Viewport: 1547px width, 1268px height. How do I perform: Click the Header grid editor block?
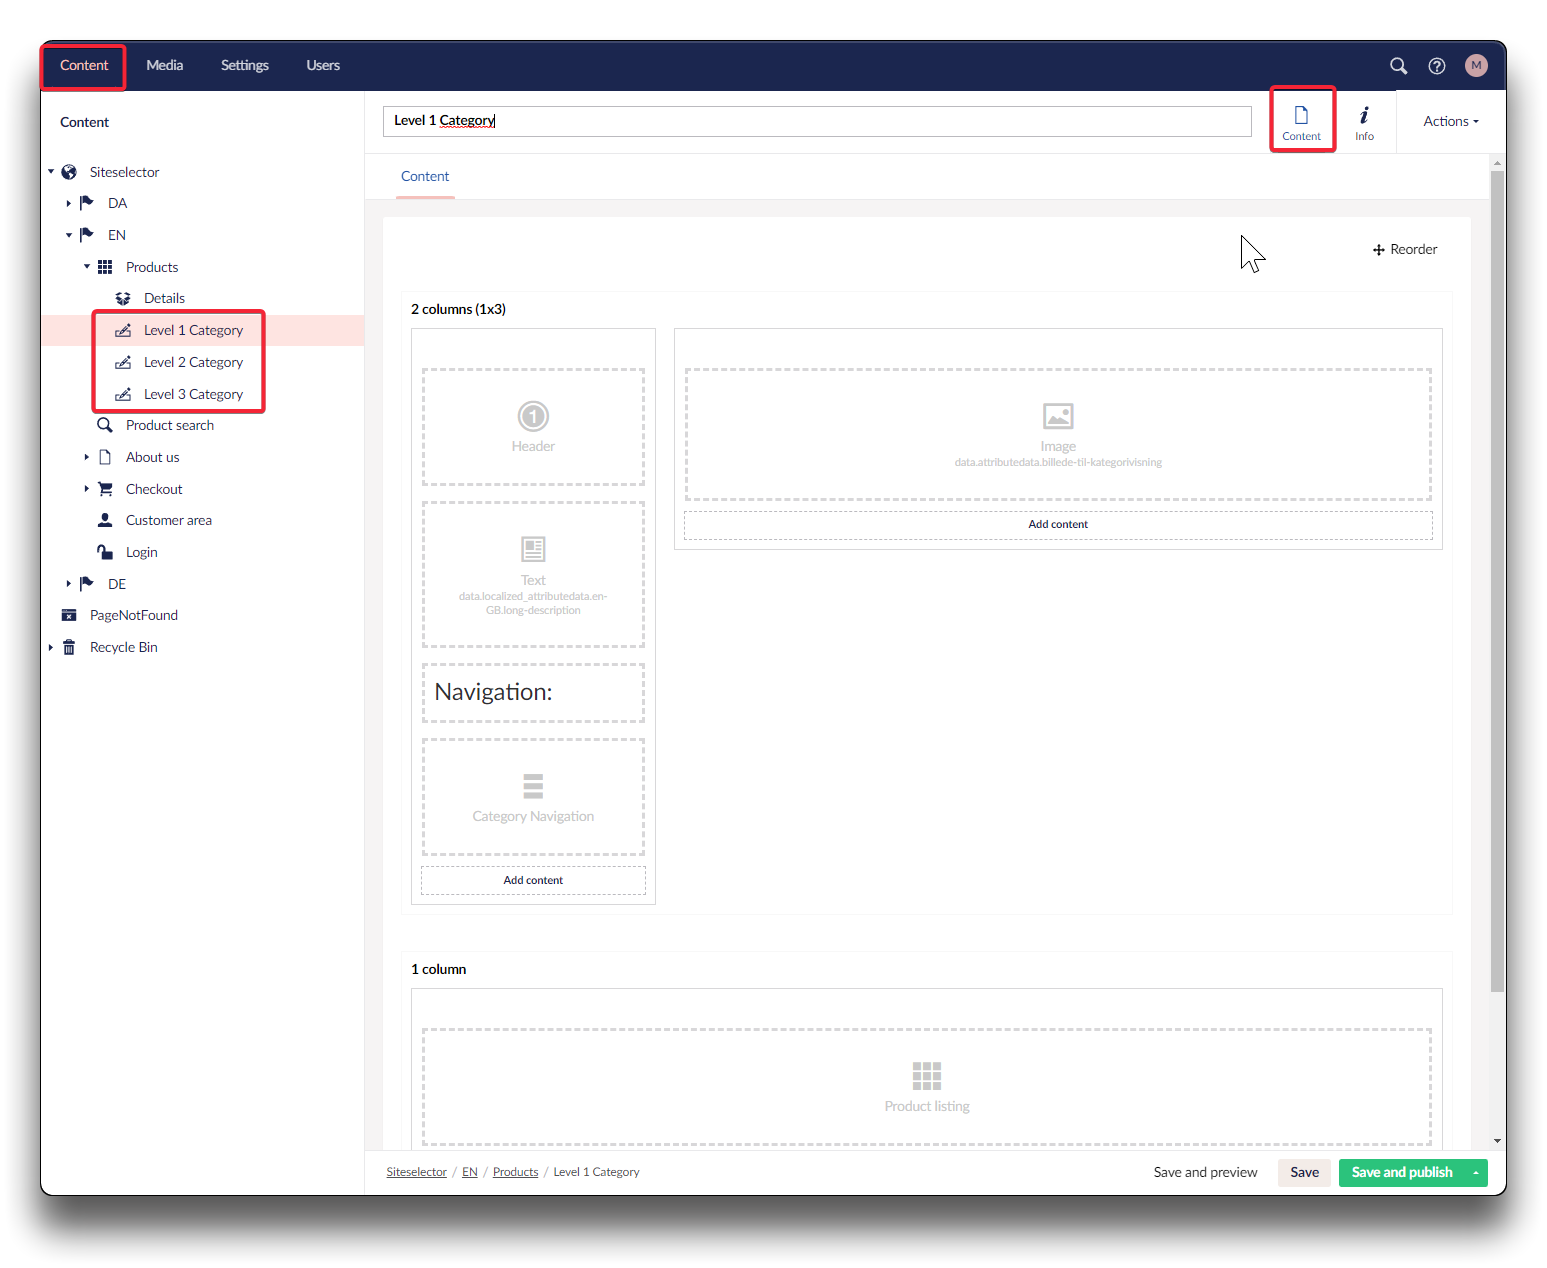coord(533,427)
